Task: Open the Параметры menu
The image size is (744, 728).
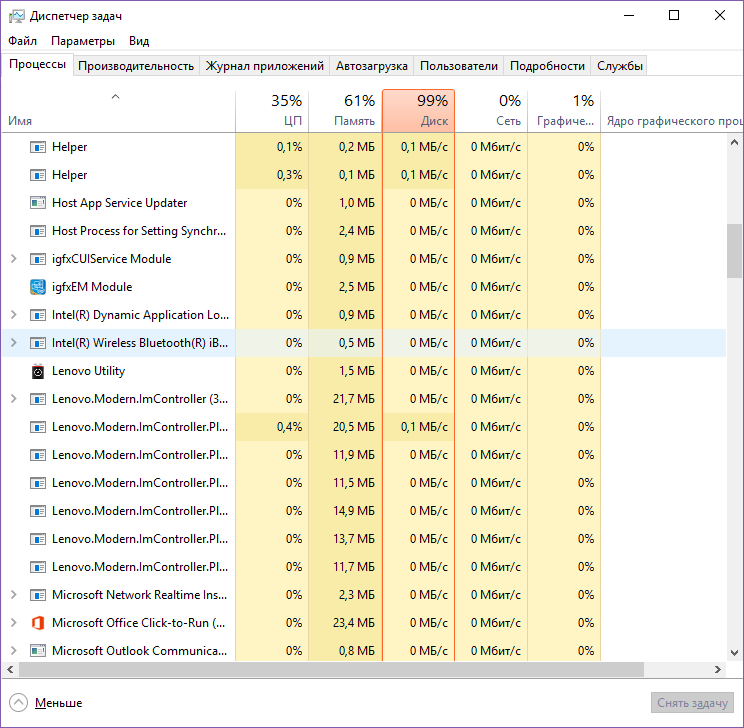Action: click(x=83, y=41)
